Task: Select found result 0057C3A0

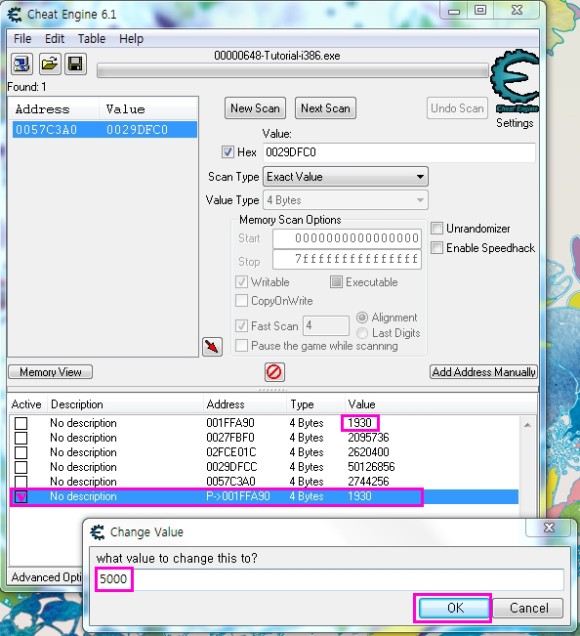Action: (x=105, y=130)
